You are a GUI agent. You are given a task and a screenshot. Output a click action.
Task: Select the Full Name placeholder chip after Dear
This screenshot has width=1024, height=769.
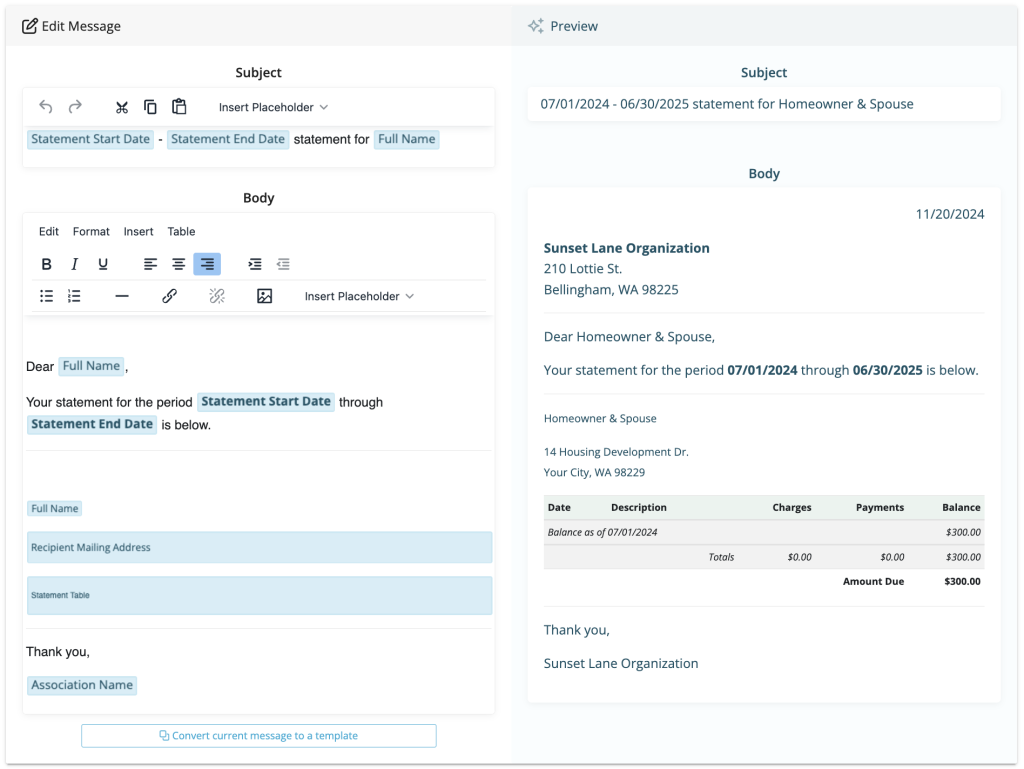tap(91, 366)
